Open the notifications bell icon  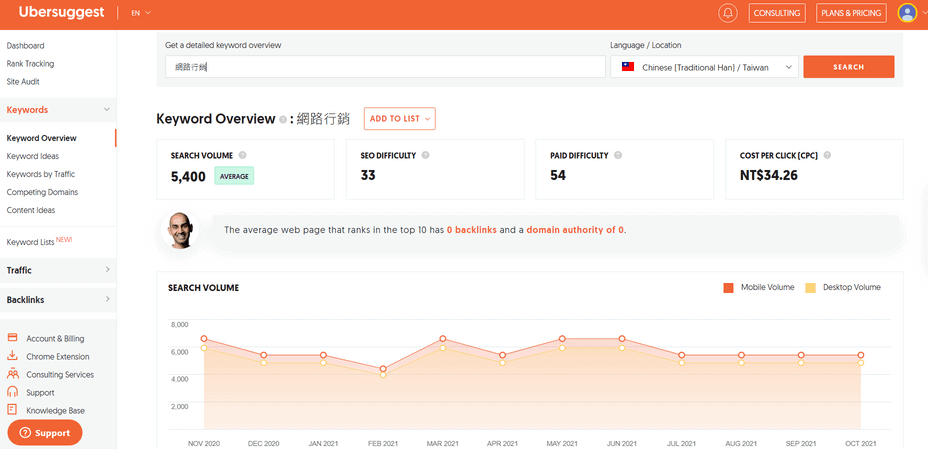[x=727, y=13]
